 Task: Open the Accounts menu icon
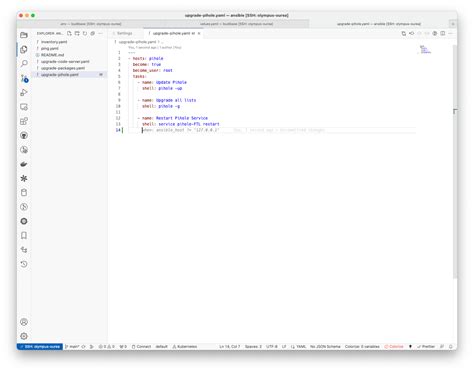click(x=24, y=322)
